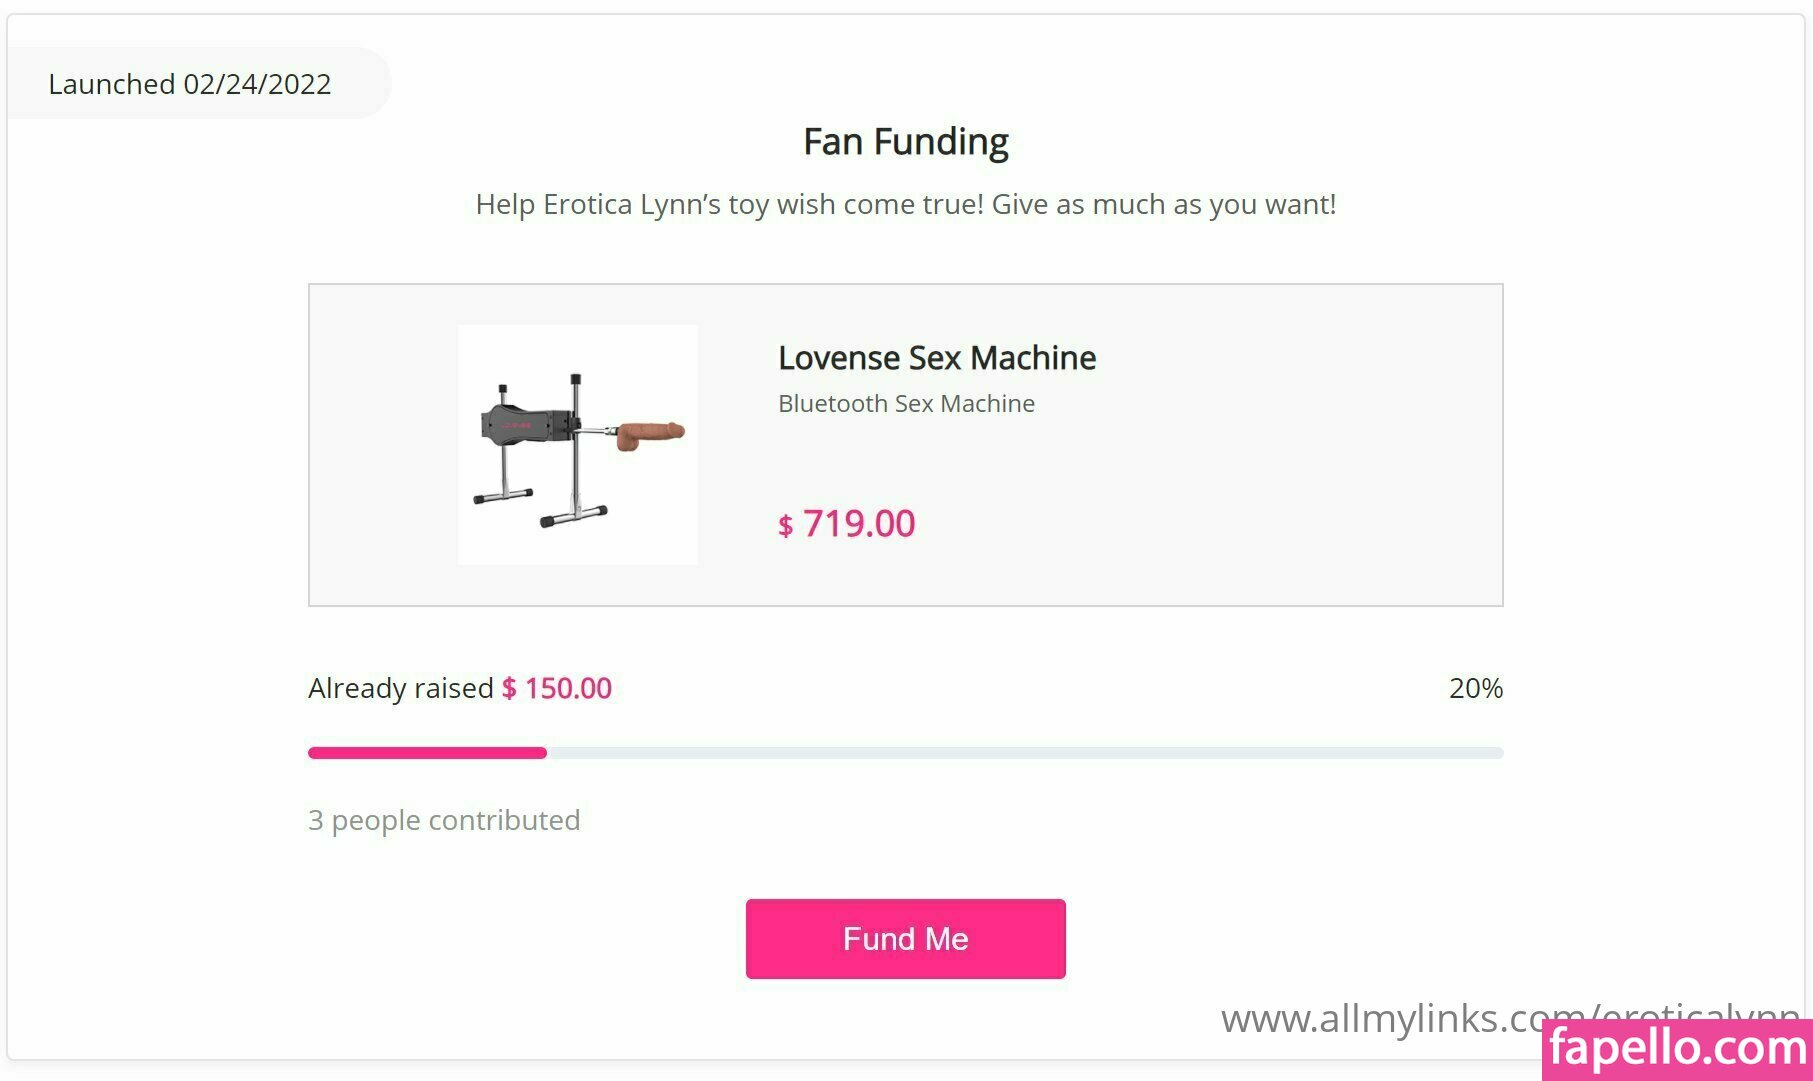Click the fapello.com pink watermark badge
Viewport: 1813px width, 1081px height.
tap(1678, 1049)
